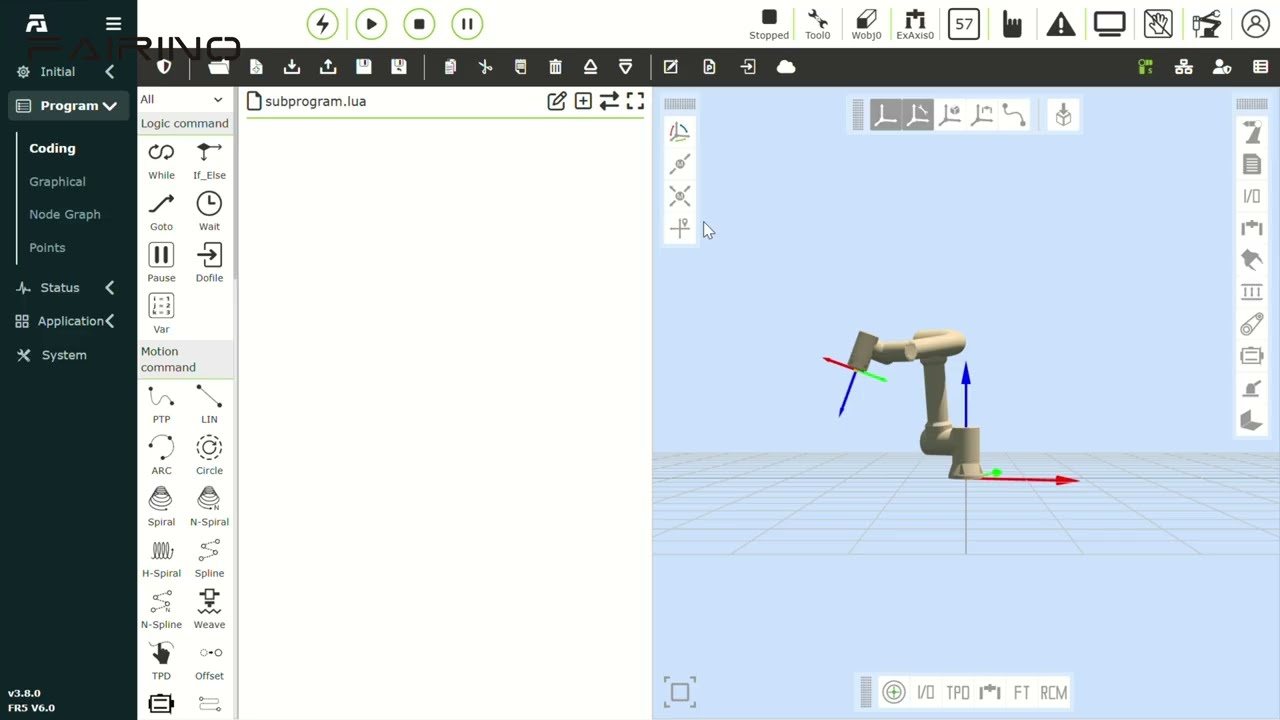Image resolution: width=1280 pixels, height=720 pixels.
Task: Select the N-Spline motion command
Action: pyautogui.click(x=161, y=610)
